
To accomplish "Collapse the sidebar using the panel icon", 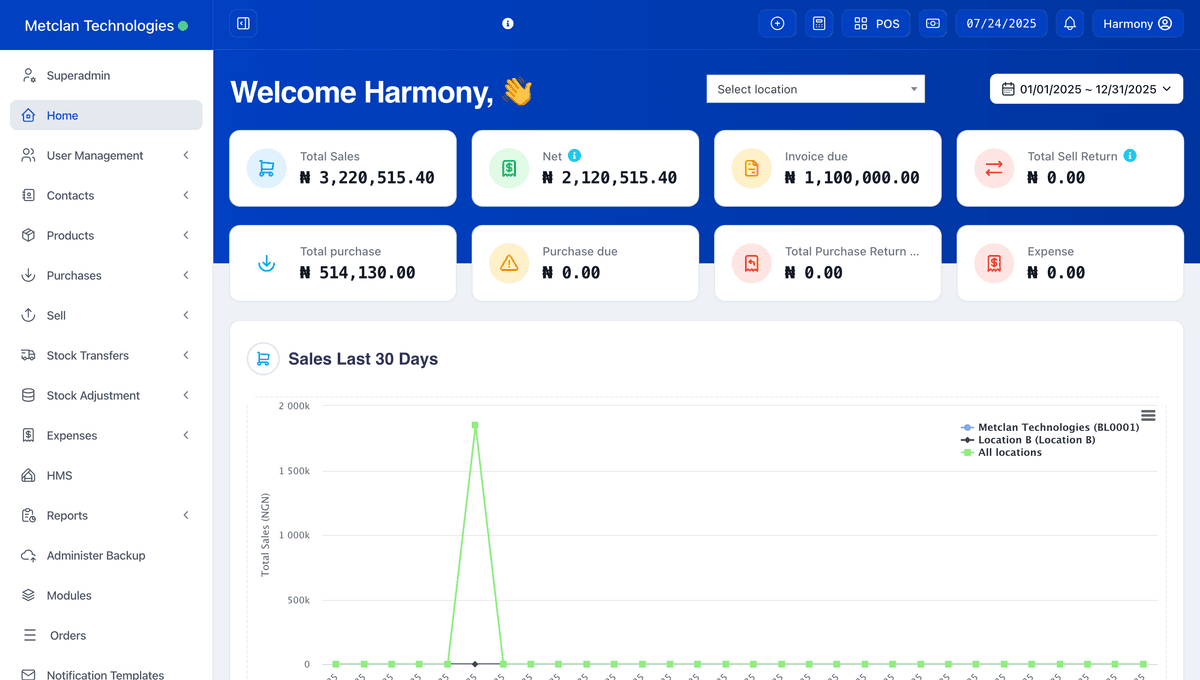I will click(x=242, y=22).
